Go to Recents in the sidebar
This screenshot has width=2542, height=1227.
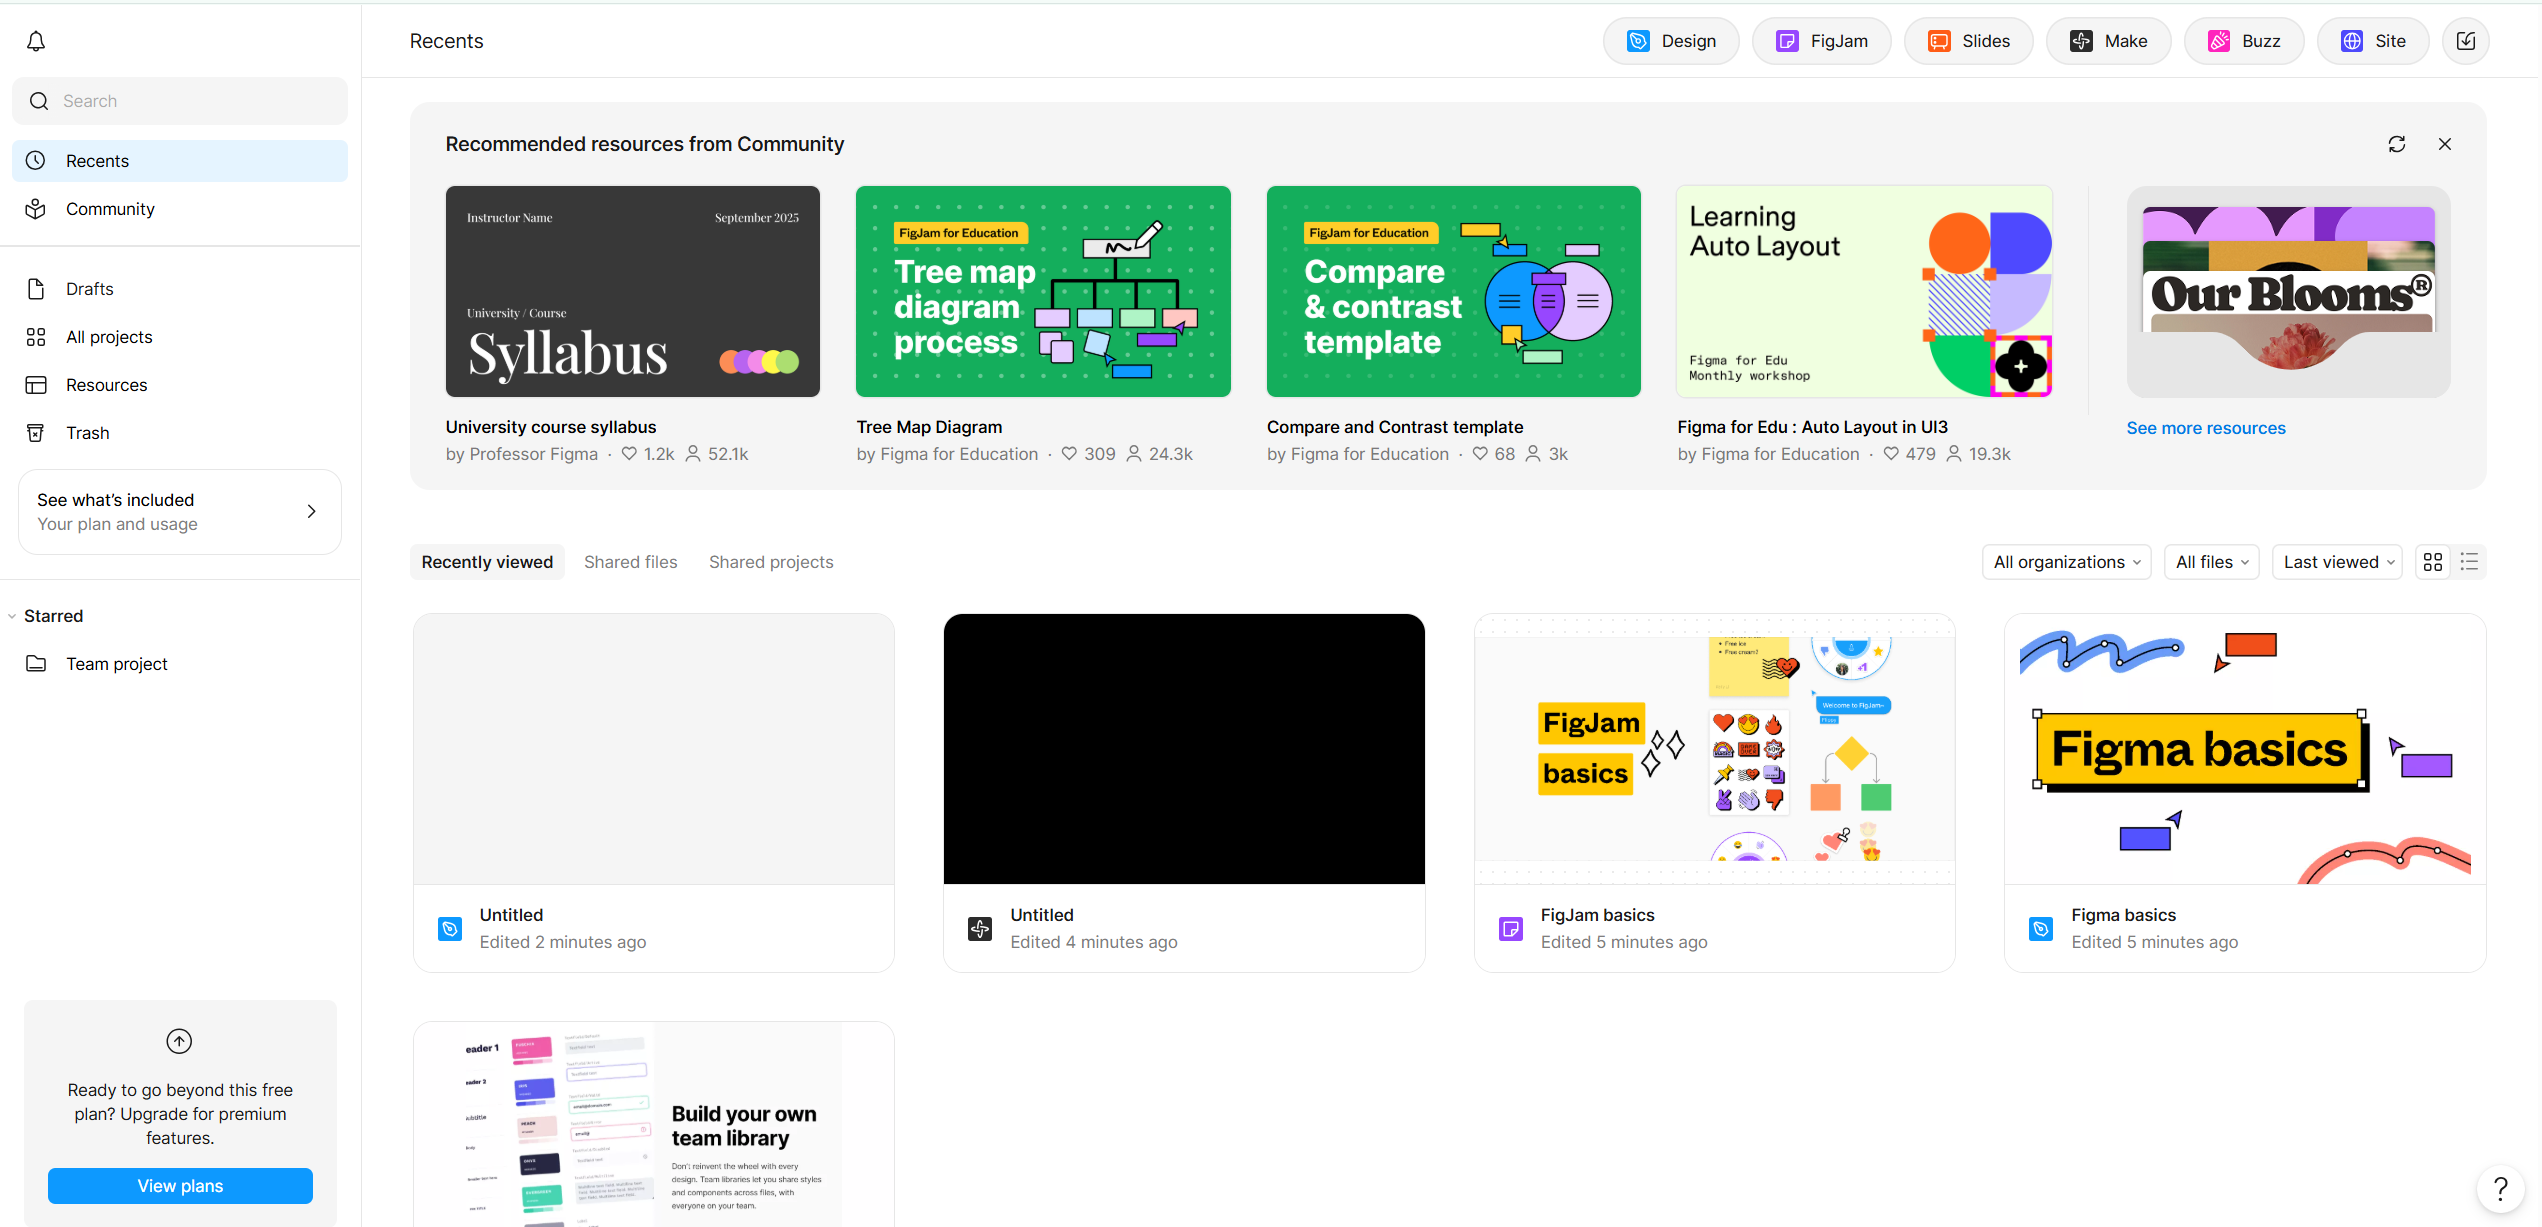(180, 161)
